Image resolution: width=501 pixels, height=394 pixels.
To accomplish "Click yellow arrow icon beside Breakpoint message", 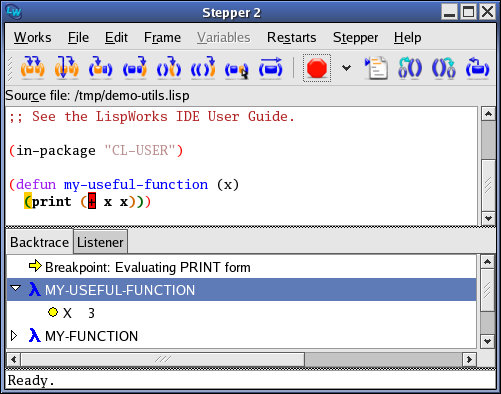I will click(x=35, y=266).
